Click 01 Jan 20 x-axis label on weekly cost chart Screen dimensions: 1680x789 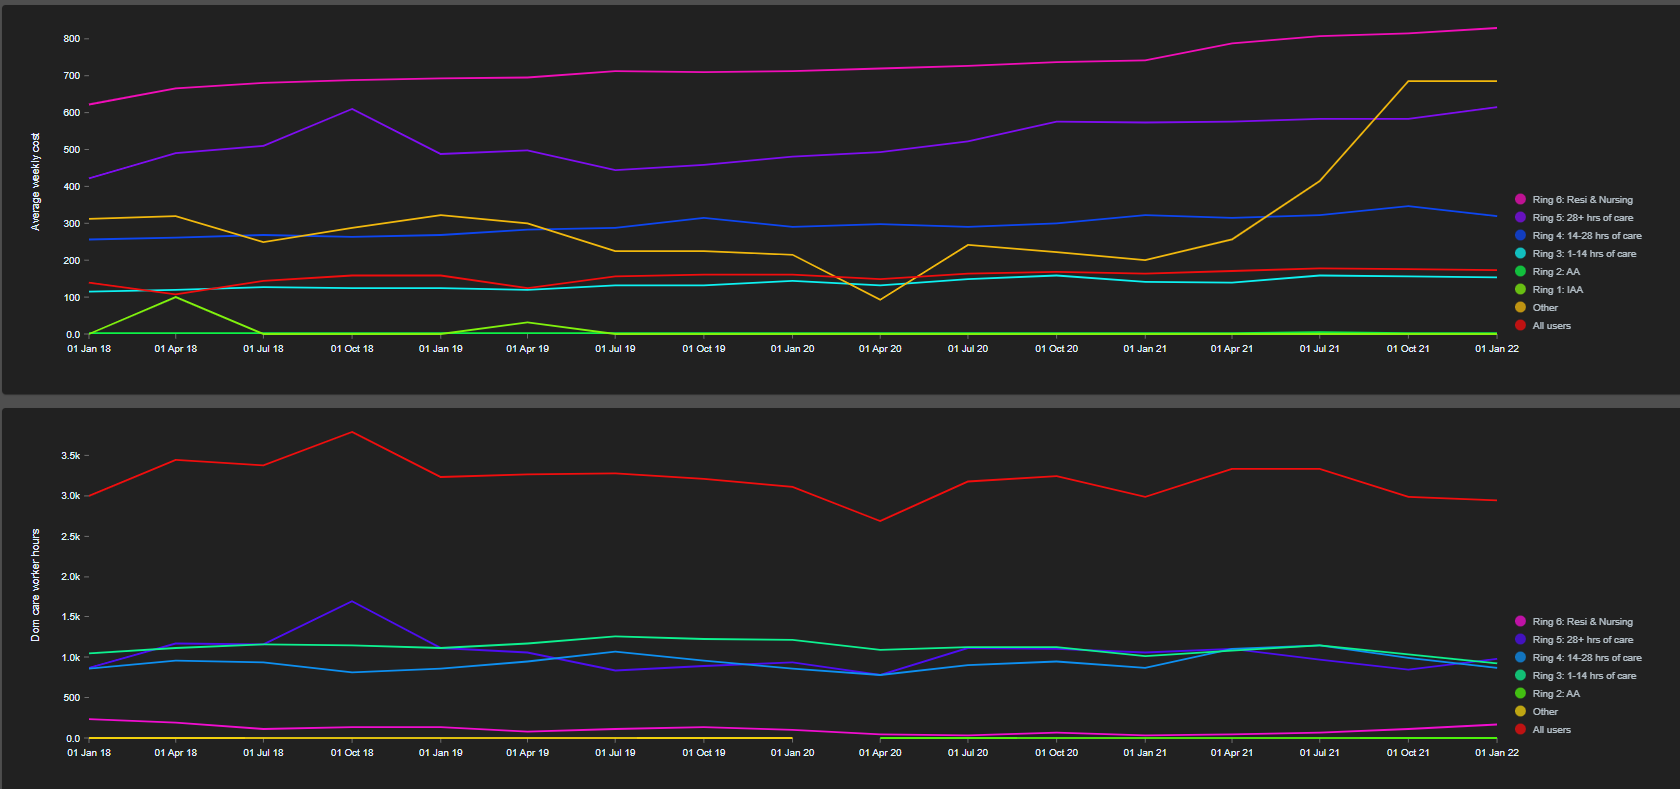(792, 349)
